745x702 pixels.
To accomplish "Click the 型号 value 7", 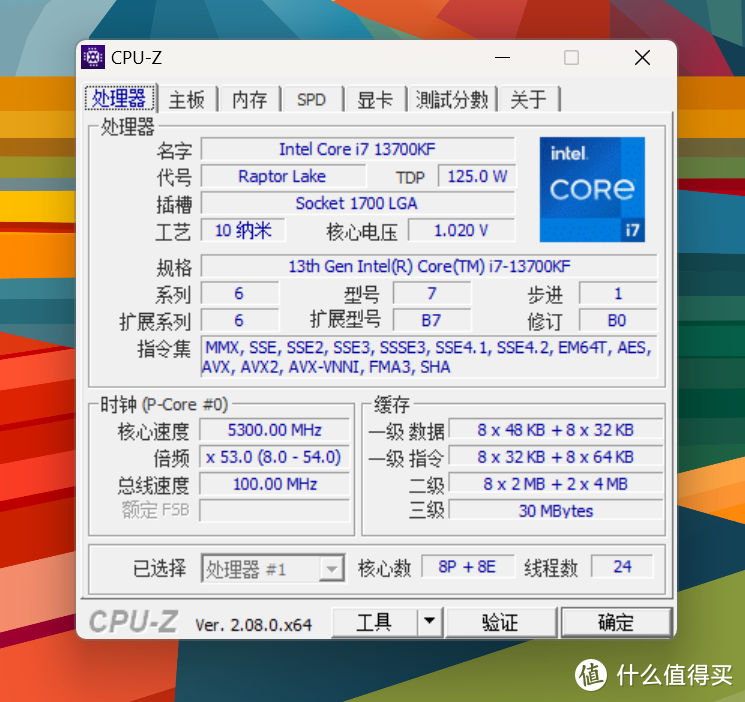I will click(x=432, y=293).
